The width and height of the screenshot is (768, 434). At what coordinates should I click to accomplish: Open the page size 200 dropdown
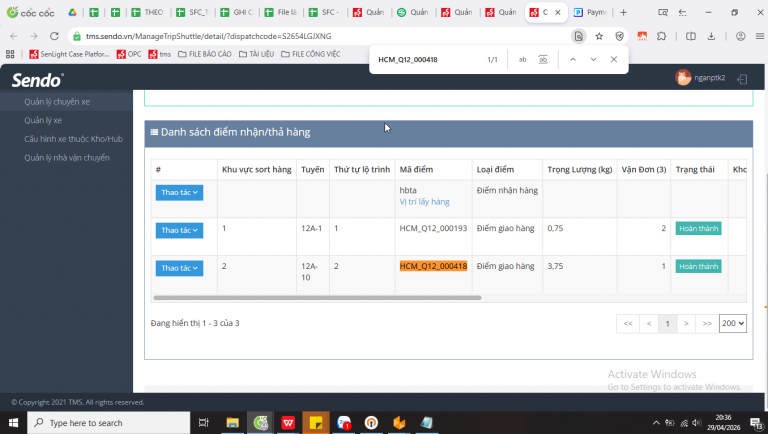tap(733, 323)
